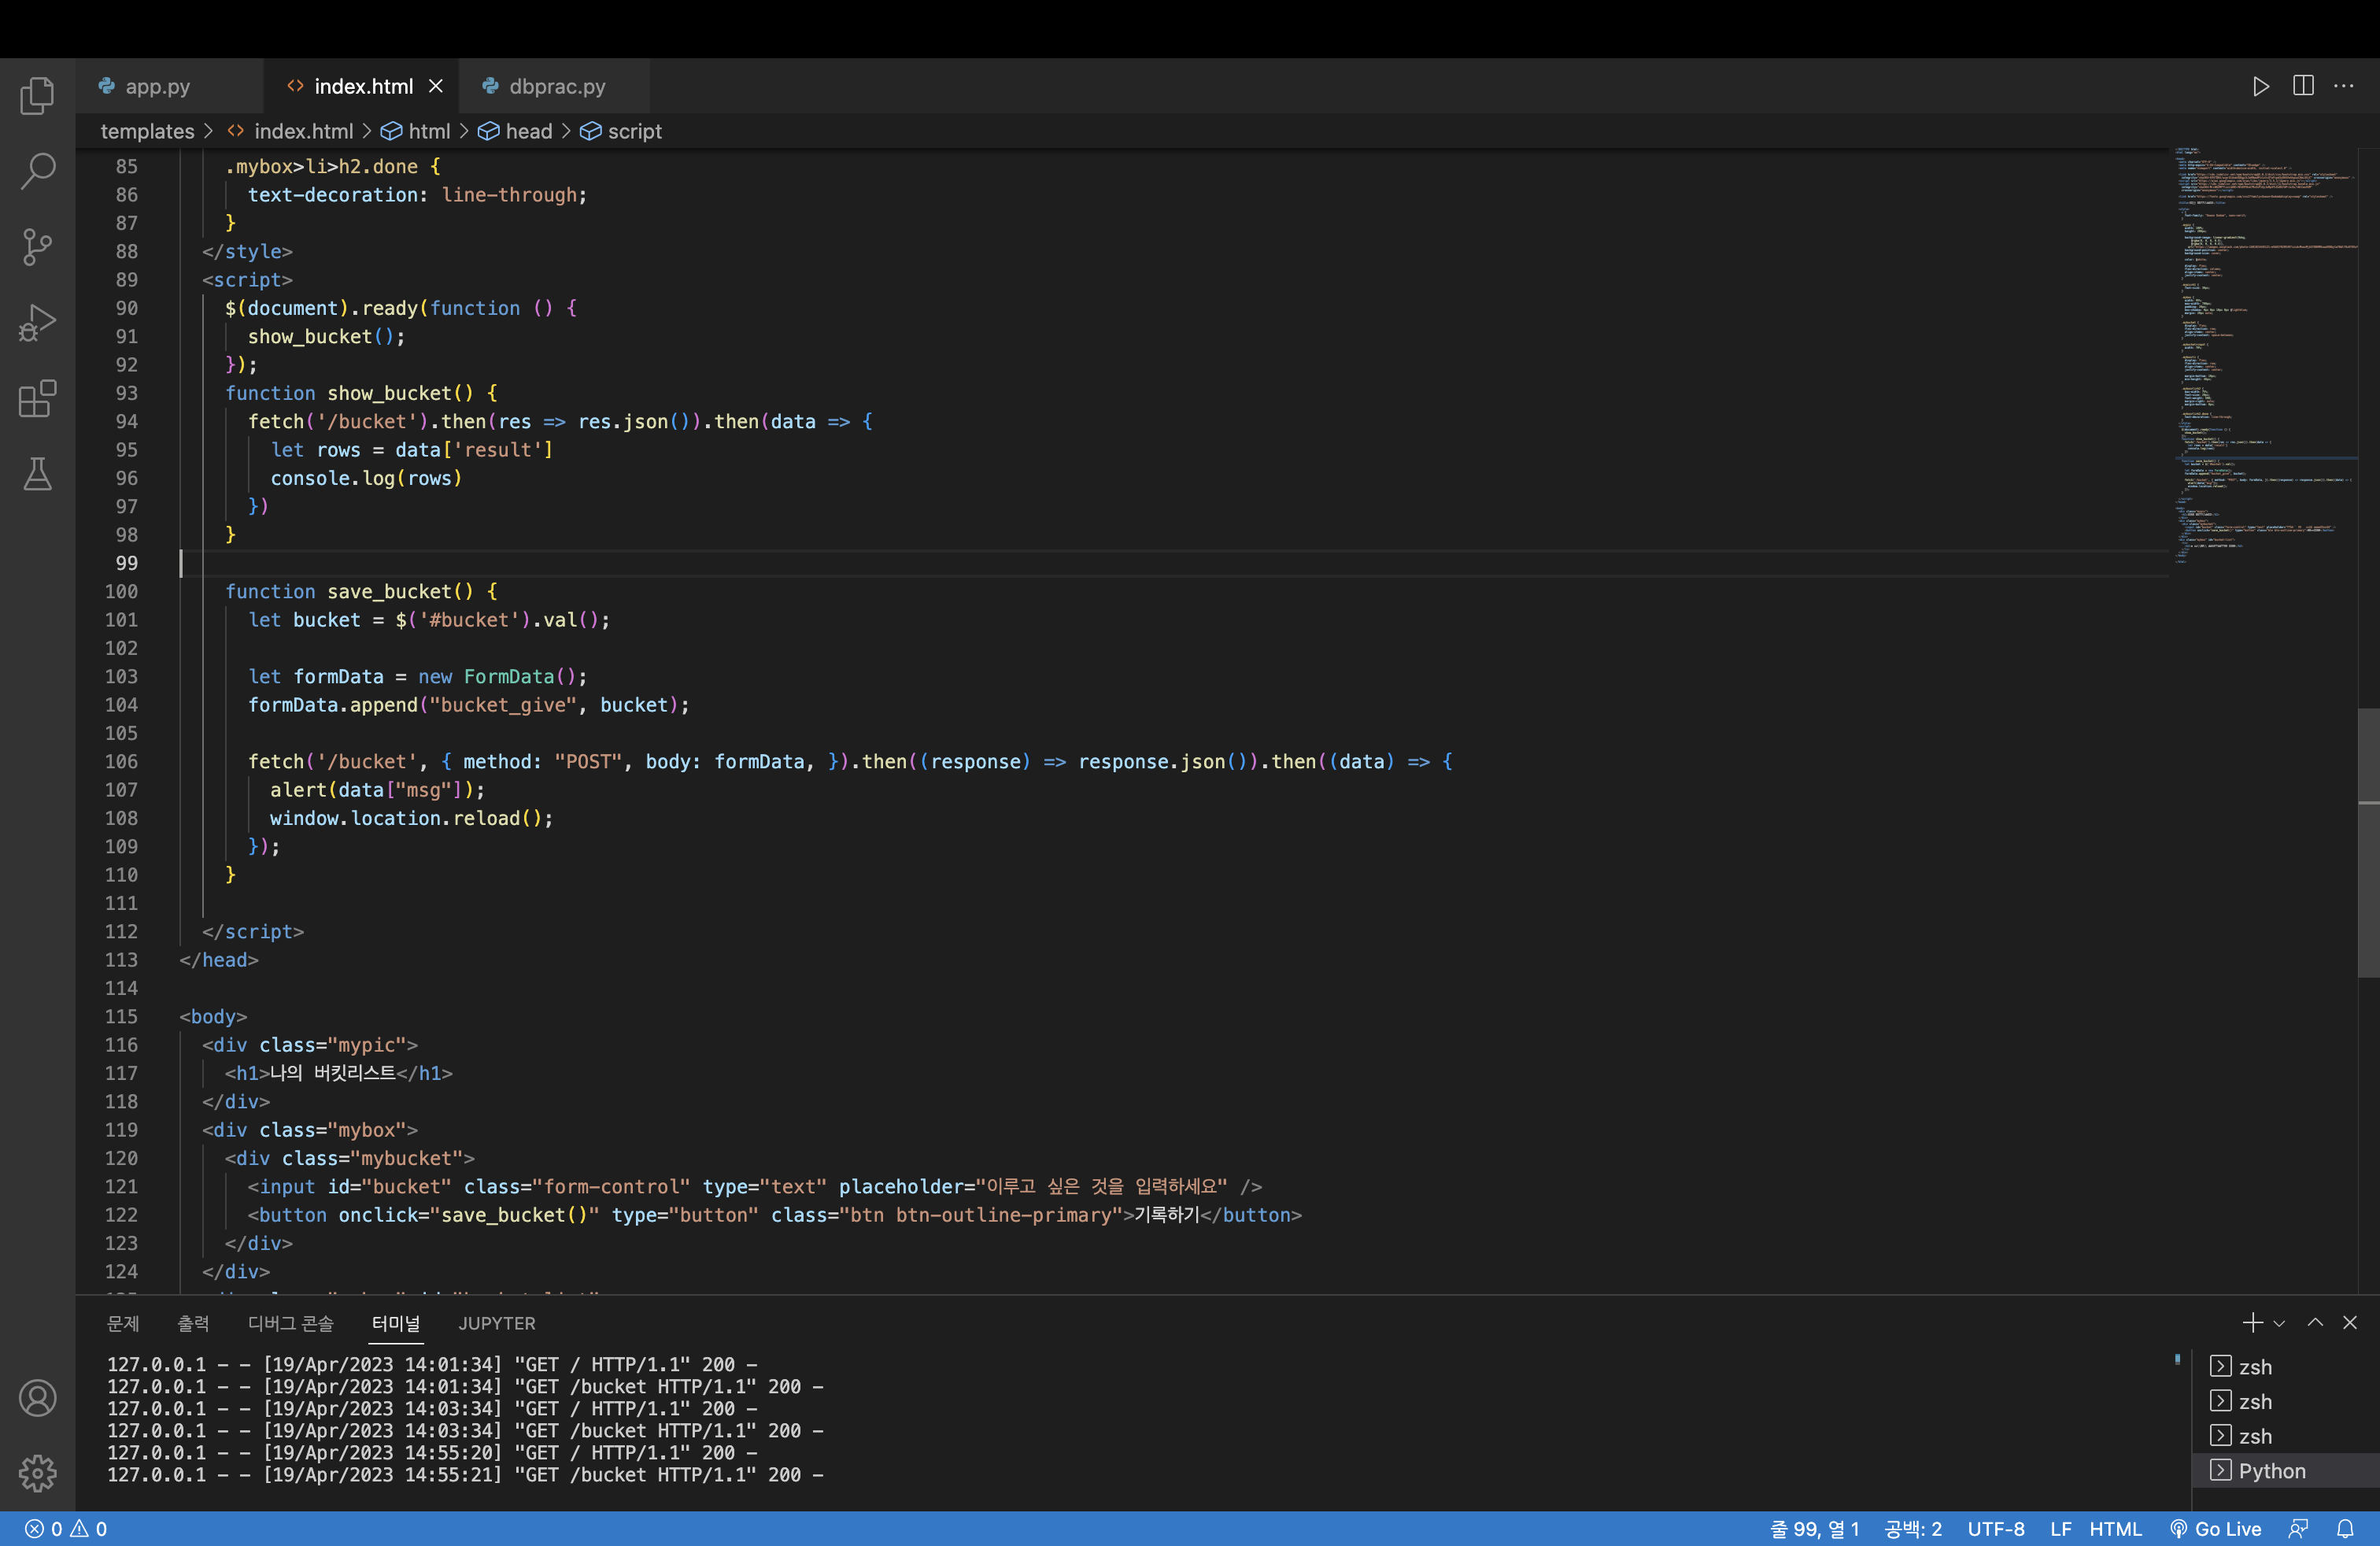Change language mode HTML

click(x=2115, y=1529)
